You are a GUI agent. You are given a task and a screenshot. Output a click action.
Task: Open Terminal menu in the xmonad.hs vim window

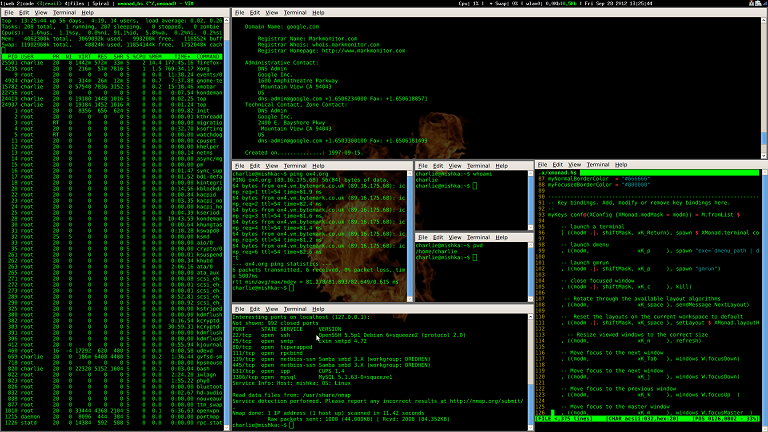tap(598, 165)
